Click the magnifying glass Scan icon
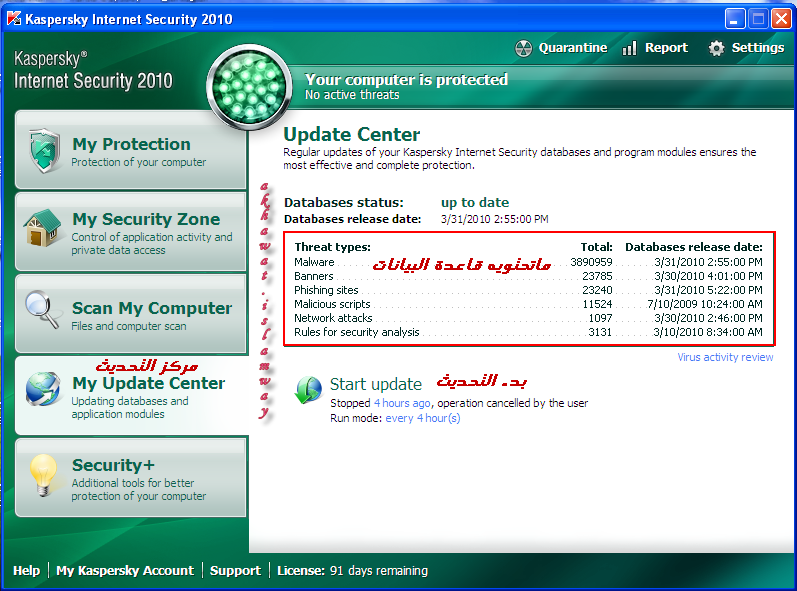The height and width of the screenshot is (591, 797). coord(42,309)
